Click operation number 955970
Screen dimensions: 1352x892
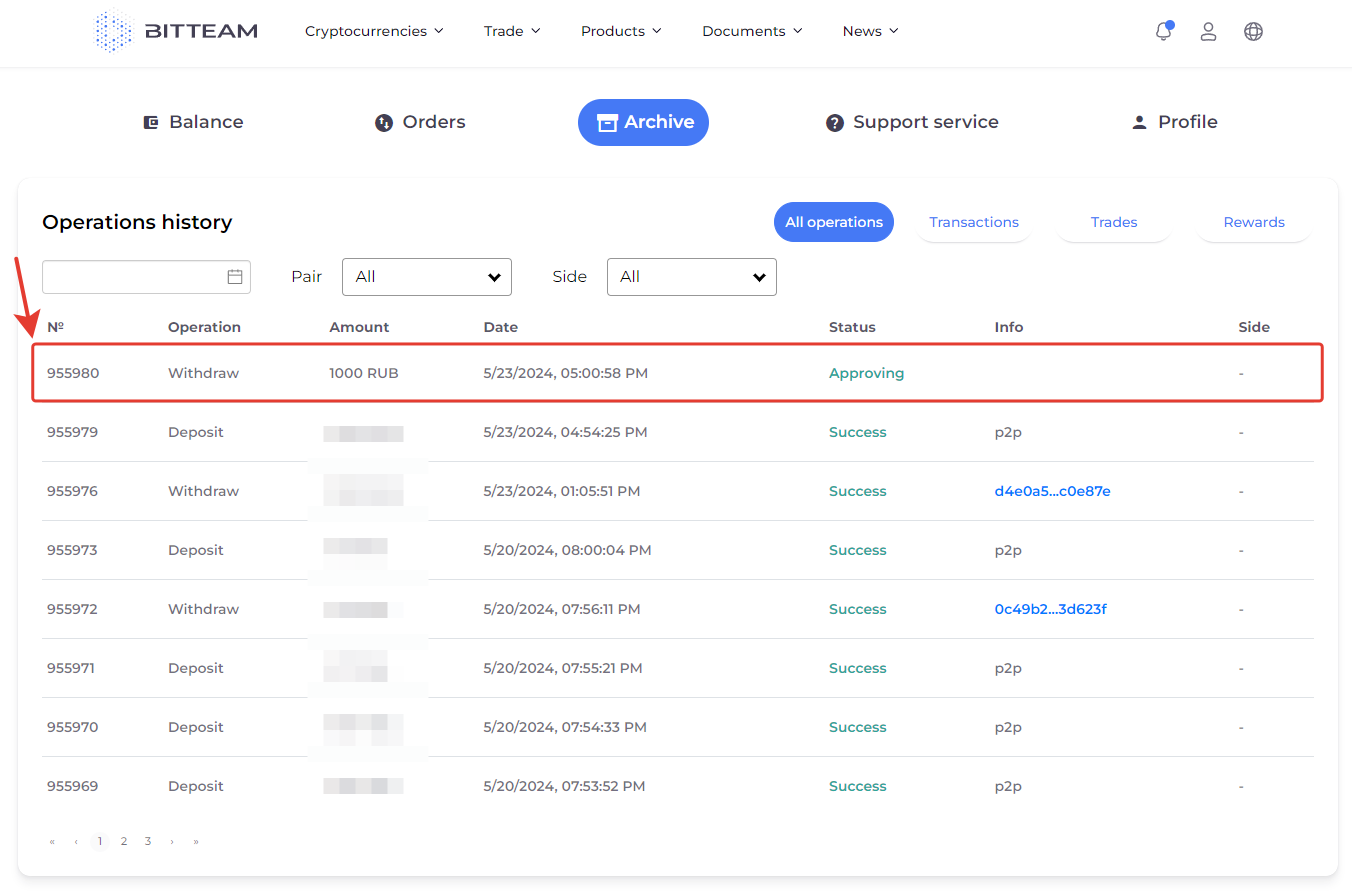click(x=73, y=727)
